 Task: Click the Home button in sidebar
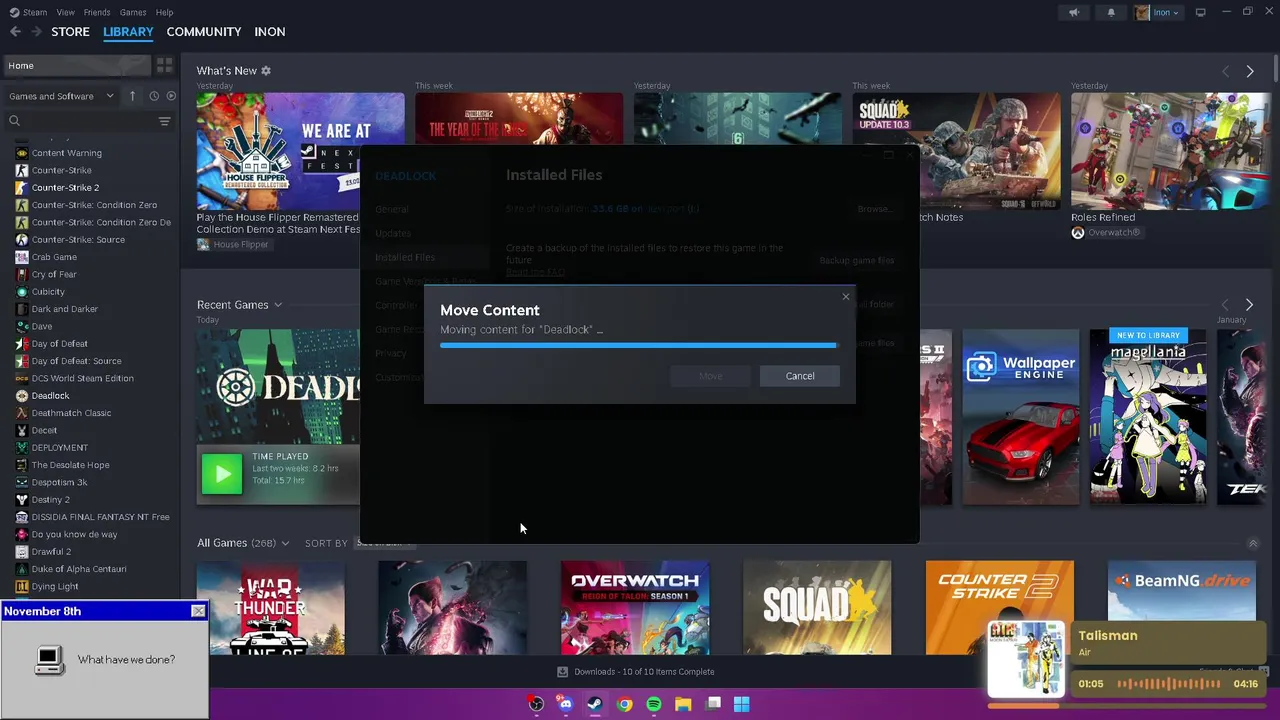tap(76, 66)
